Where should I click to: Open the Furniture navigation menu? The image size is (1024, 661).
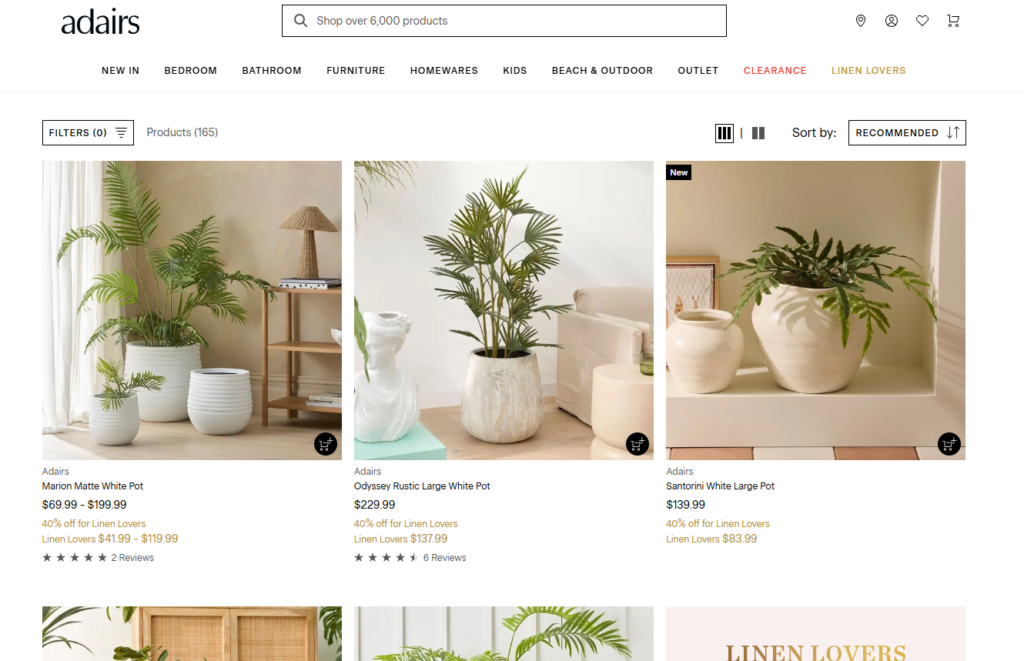[356, 71]
